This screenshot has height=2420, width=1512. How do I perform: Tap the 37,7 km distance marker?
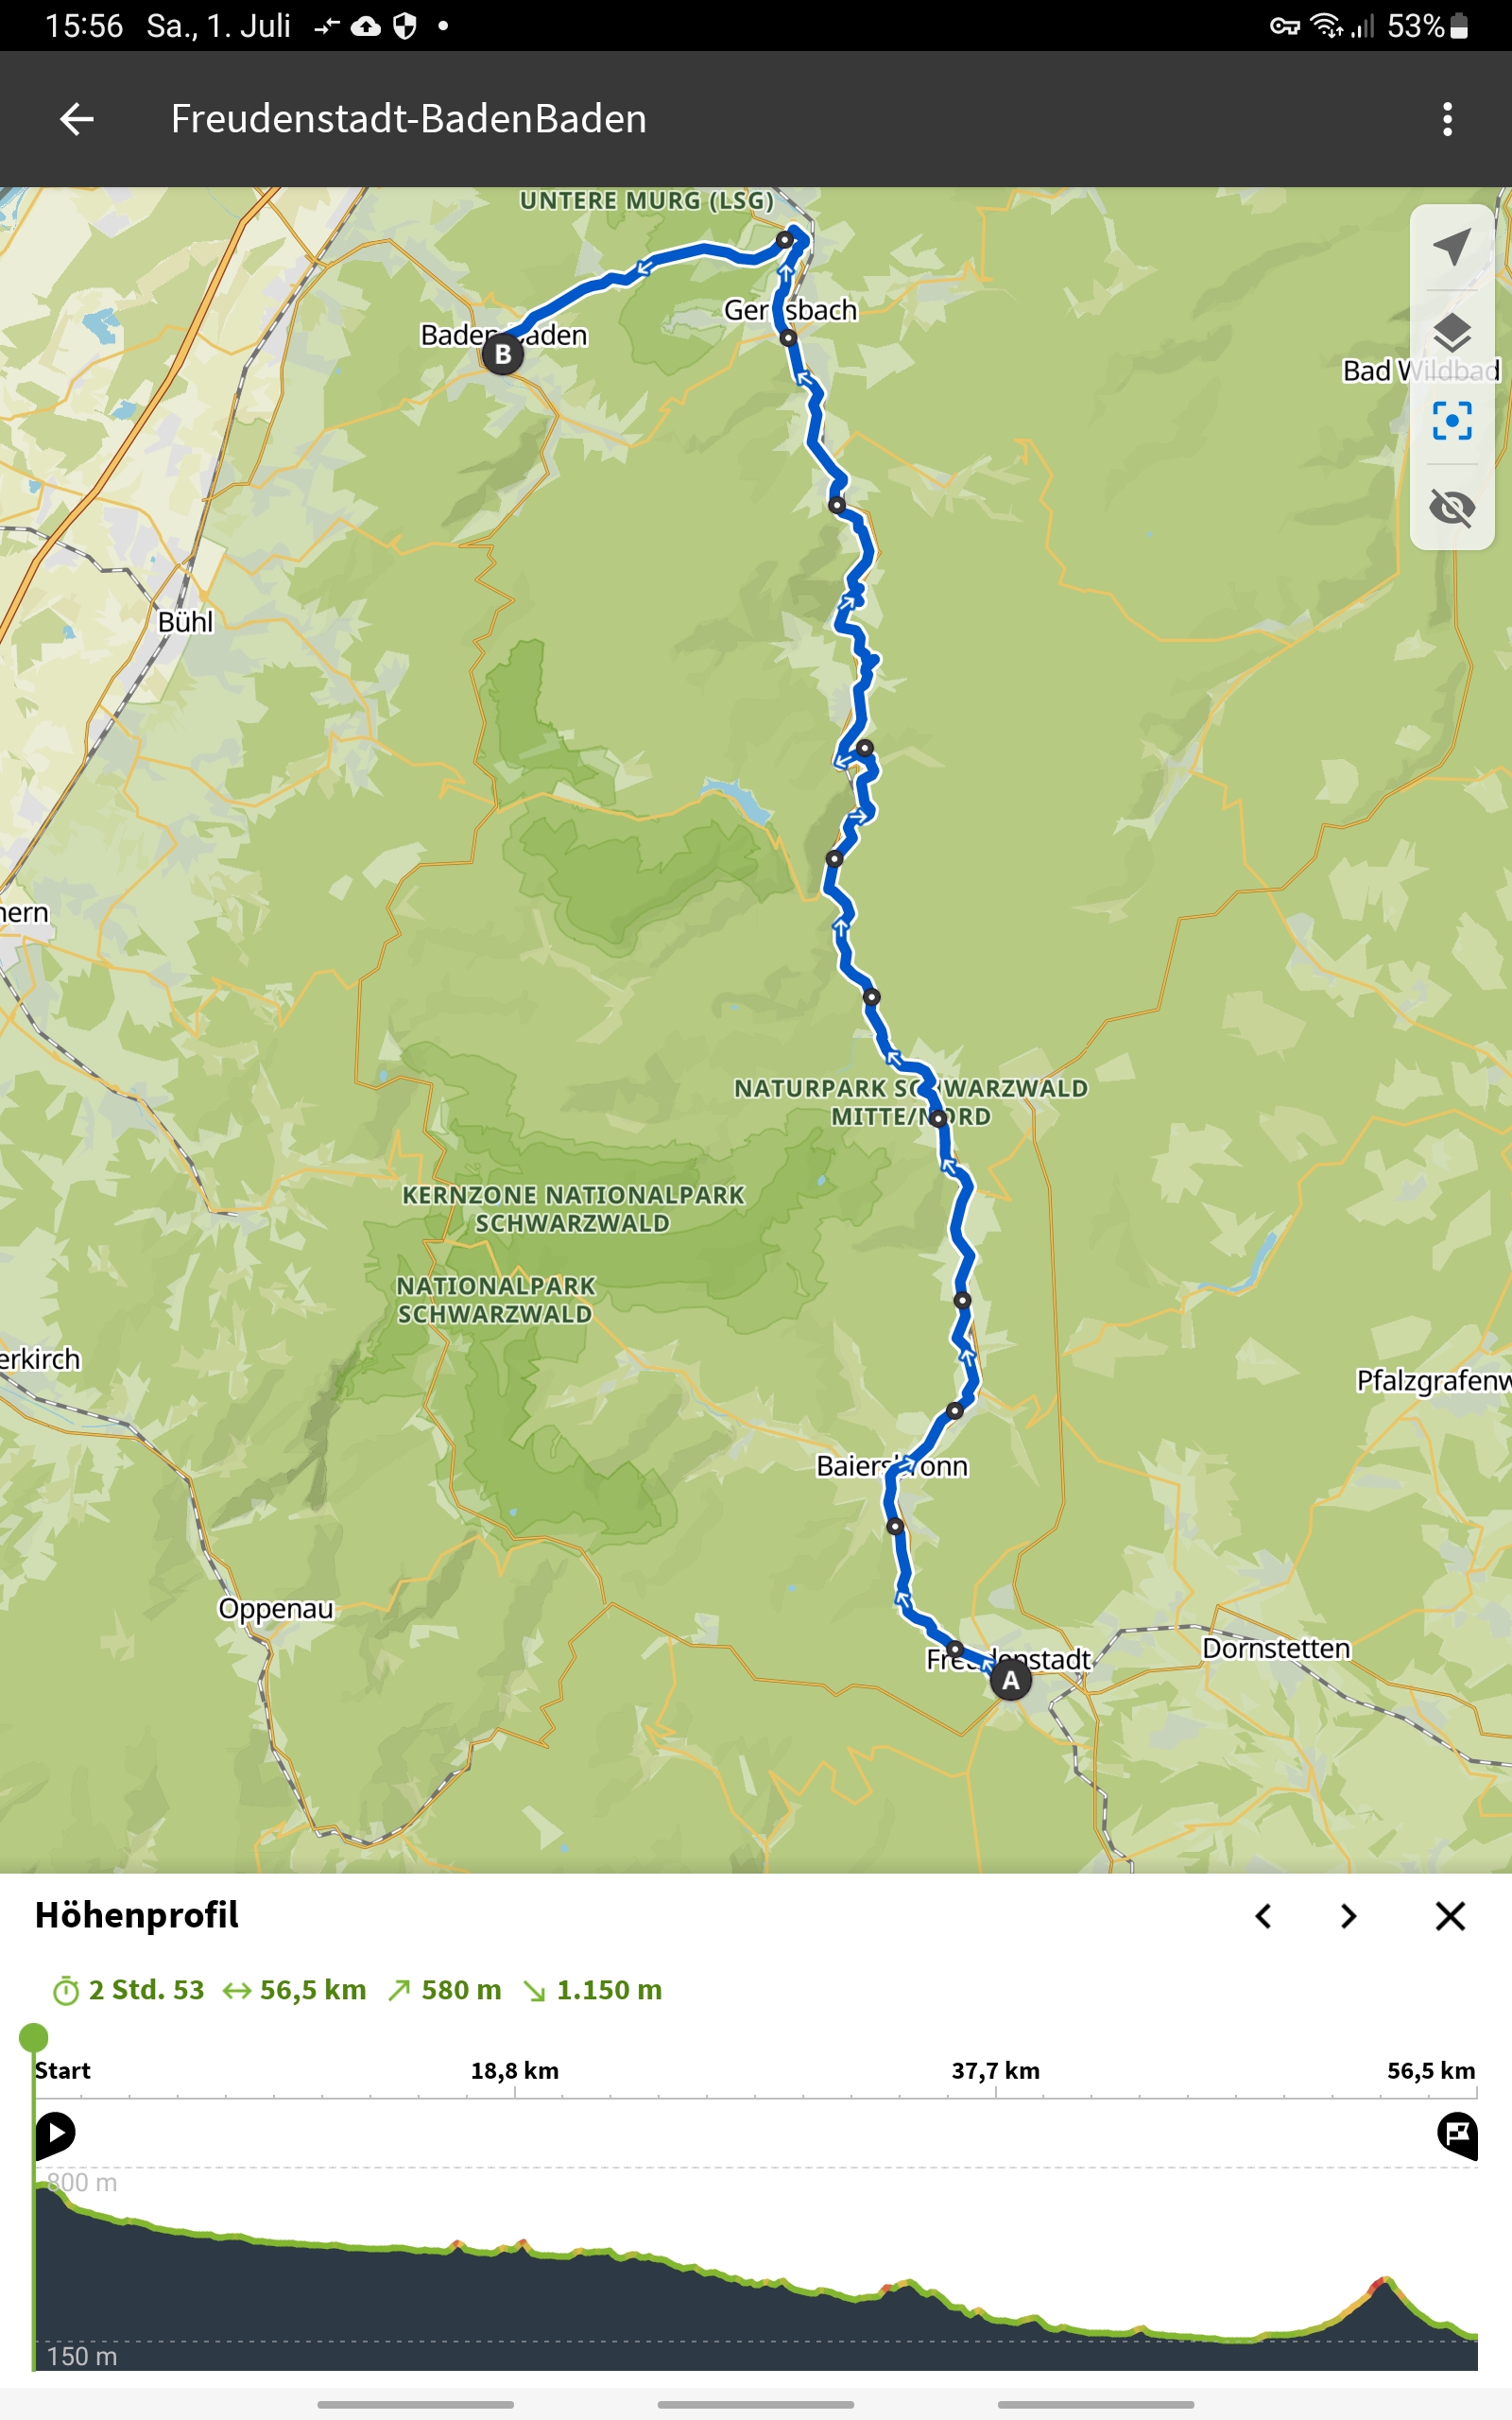click(x=996, y=2070)
